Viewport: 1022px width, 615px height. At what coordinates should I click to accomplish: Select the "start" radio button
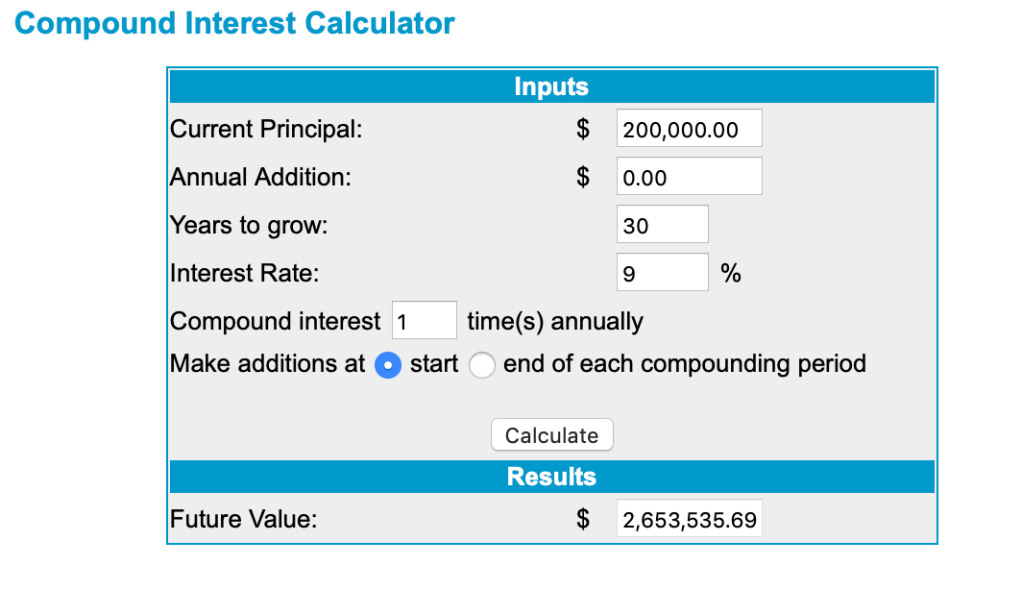coord(386,365)
